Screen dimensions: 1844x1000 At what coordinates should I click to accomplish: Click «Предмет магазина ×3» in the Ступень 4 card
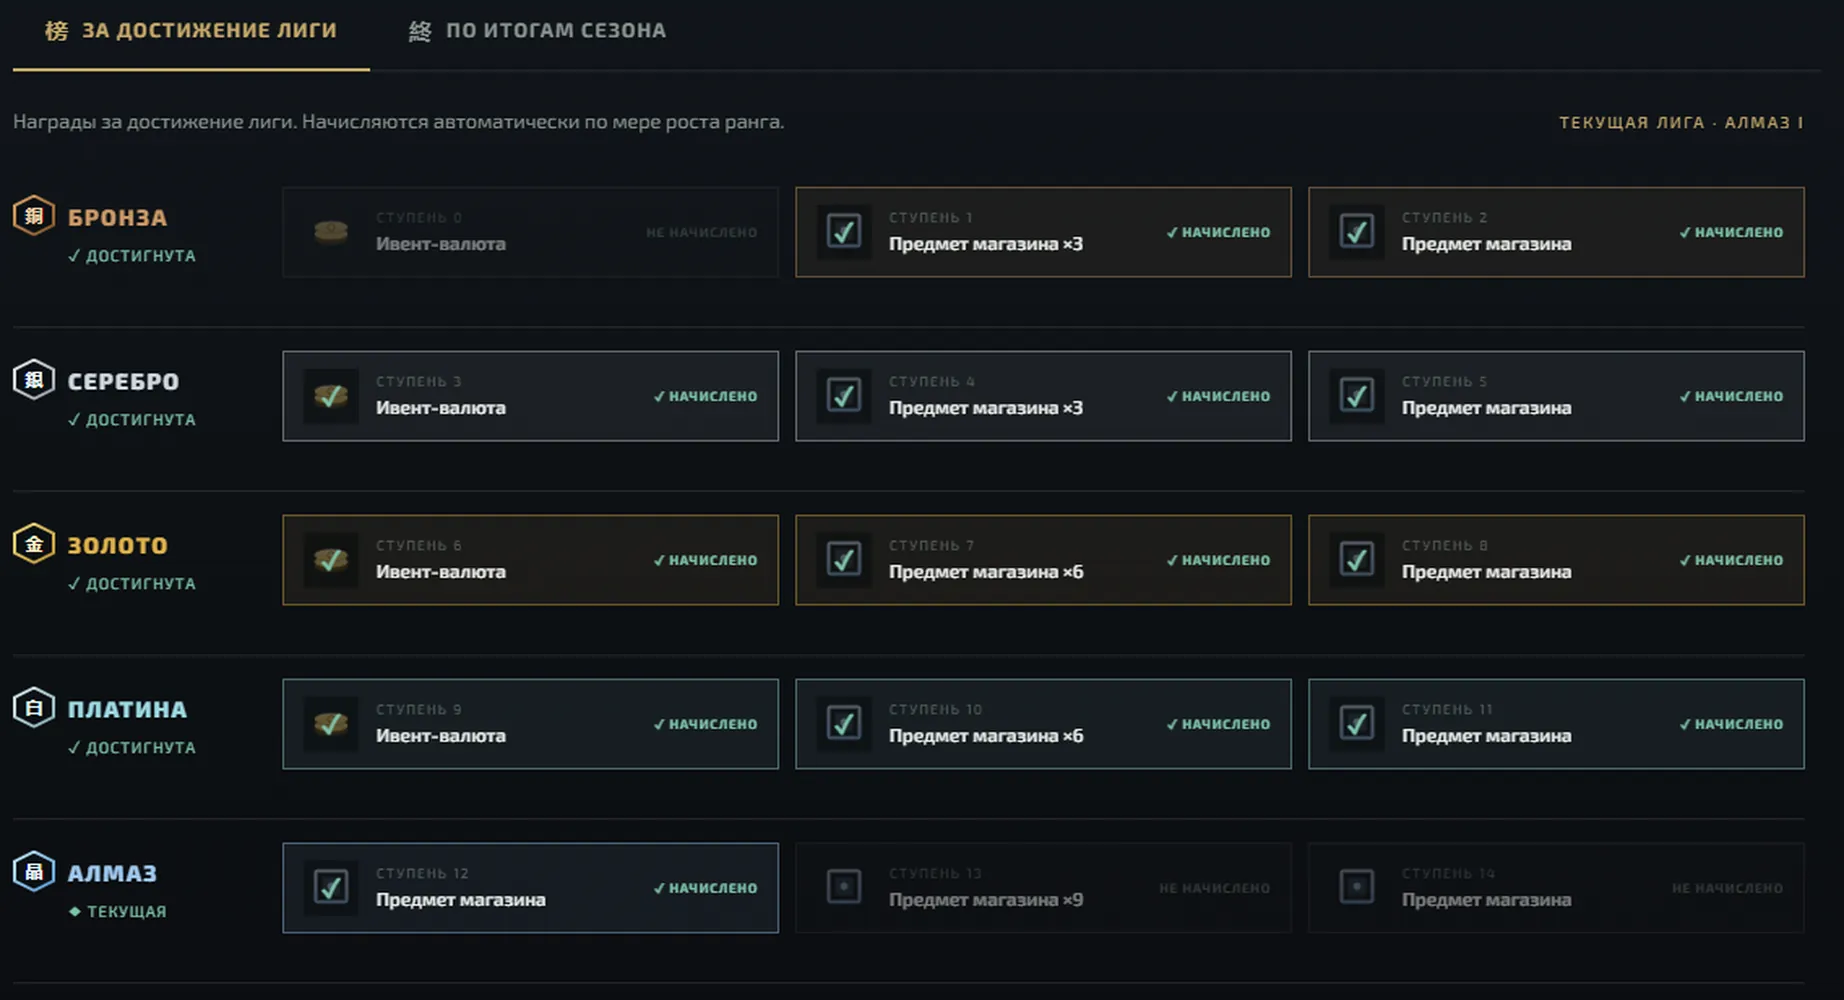pos(986,408)
